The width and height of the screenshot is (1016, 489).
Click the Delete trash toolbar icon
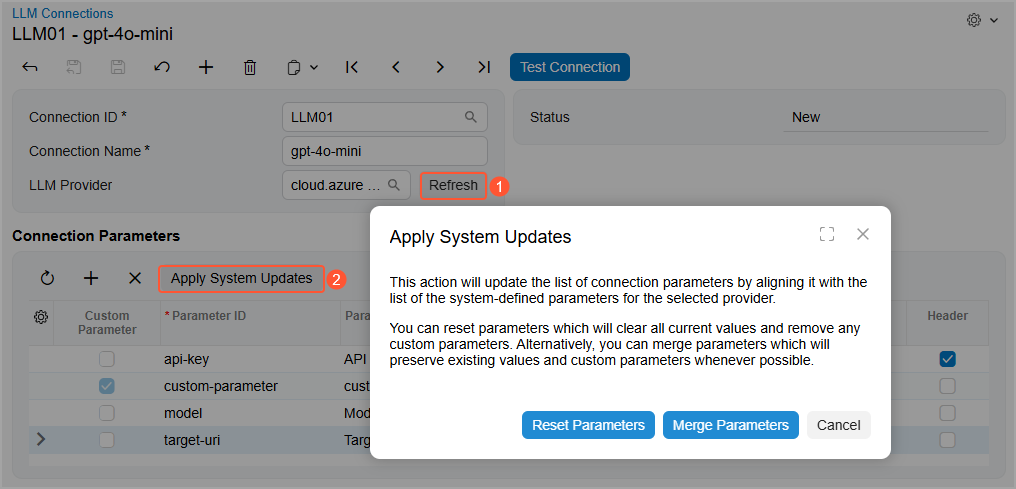click(249, 67)
